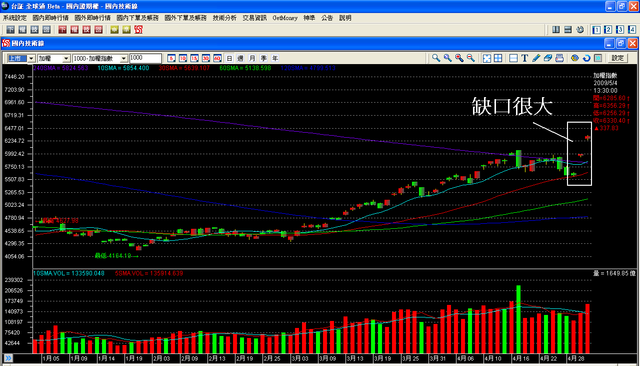Click the printer icon to print the chart

pyautogui.click(x=560, y=58)
